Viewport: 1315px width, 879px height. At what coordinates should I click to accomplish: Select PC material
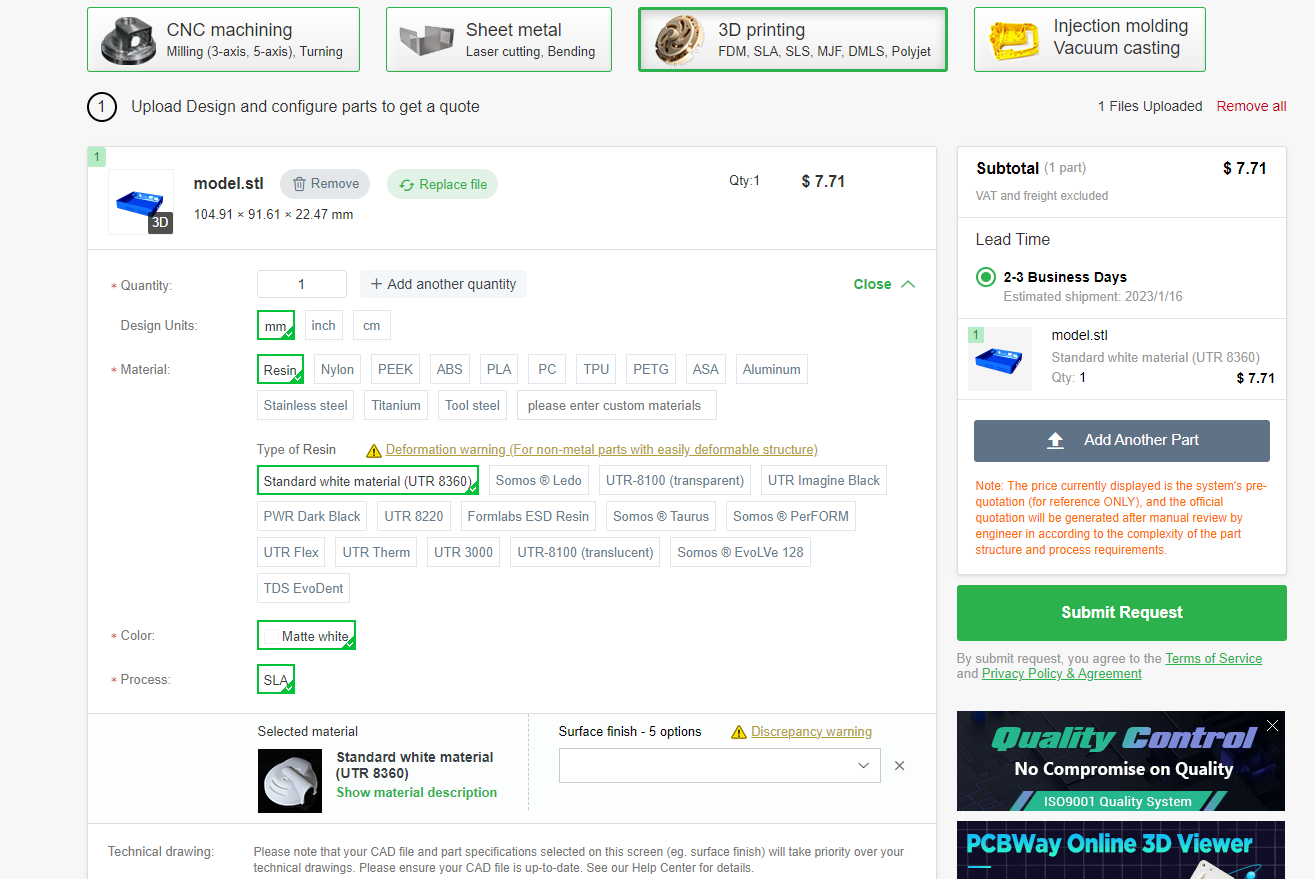[547, 370]
